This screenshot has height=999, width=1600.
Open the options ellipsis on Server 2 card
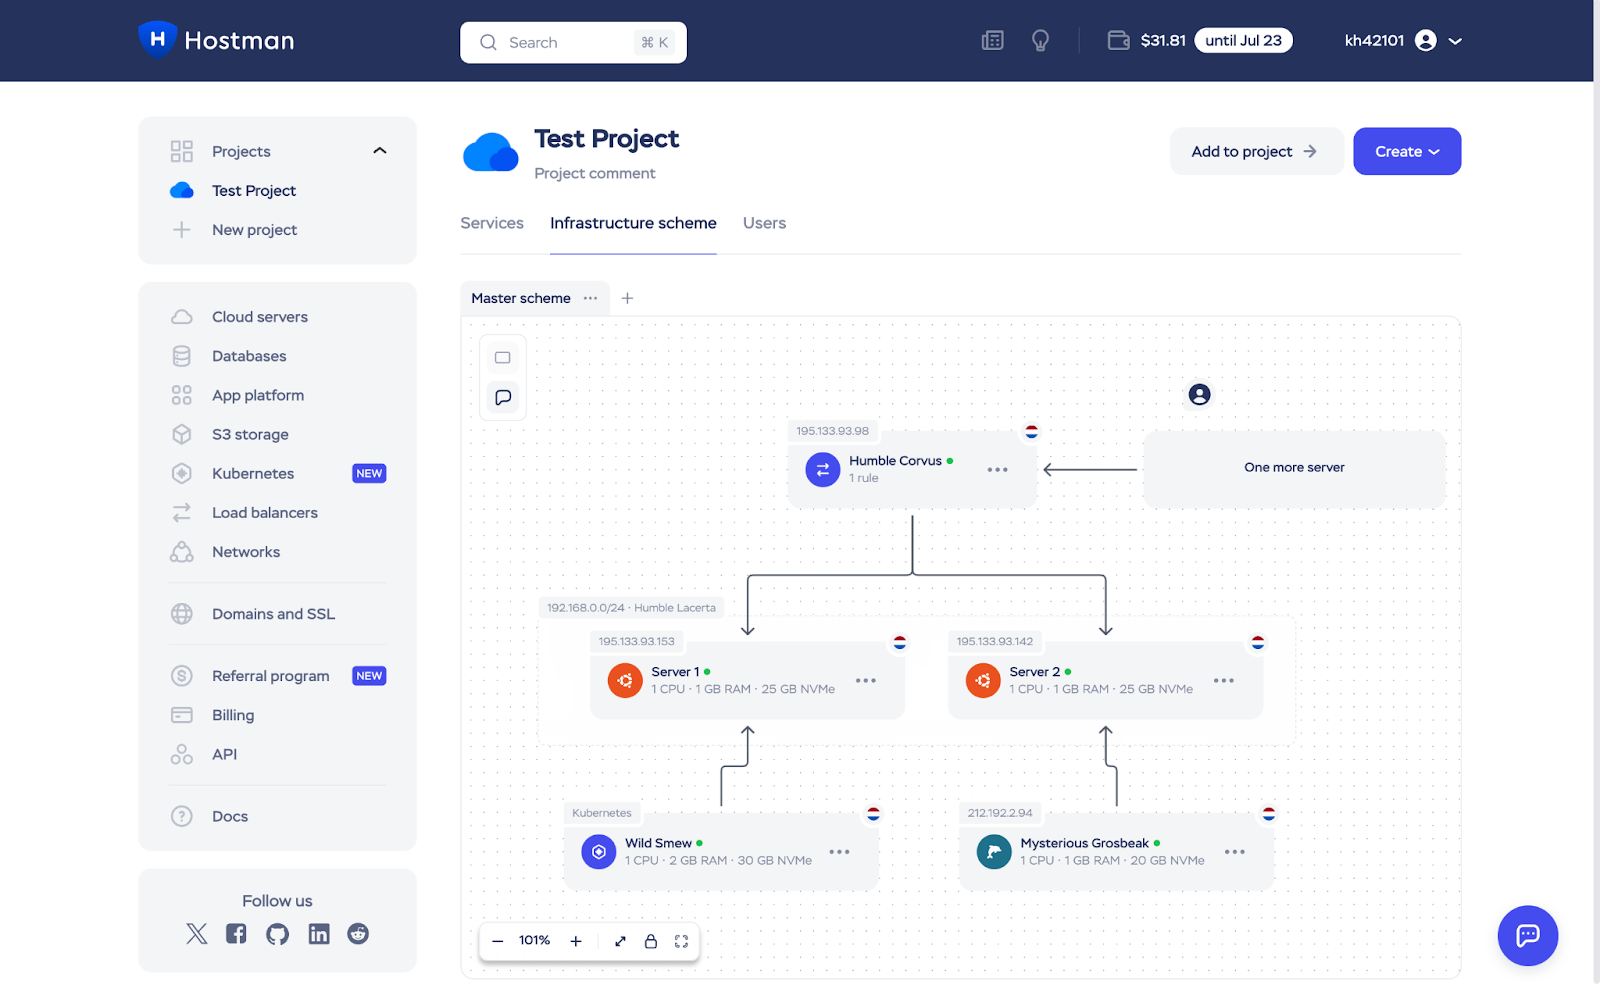point(1223,680)
